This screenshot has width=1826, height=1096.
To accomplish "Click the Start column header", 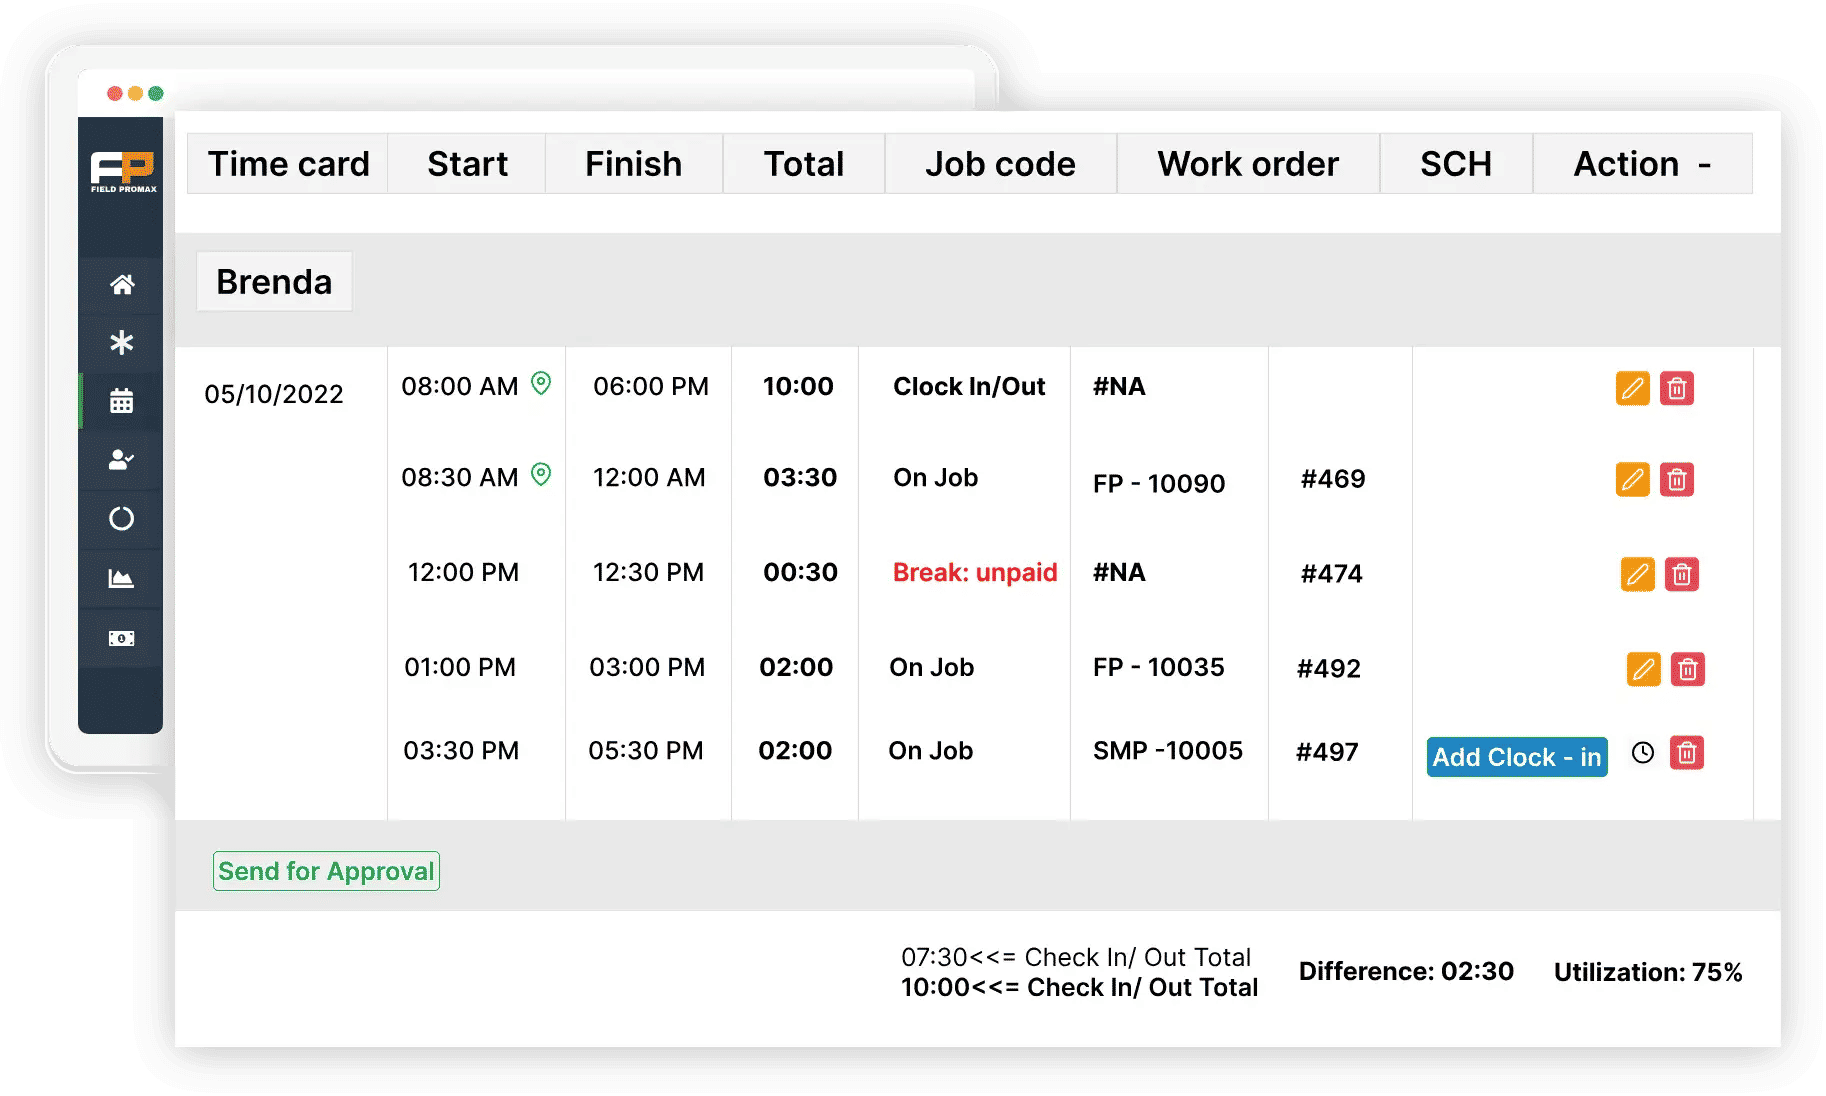I will point(467,164).
